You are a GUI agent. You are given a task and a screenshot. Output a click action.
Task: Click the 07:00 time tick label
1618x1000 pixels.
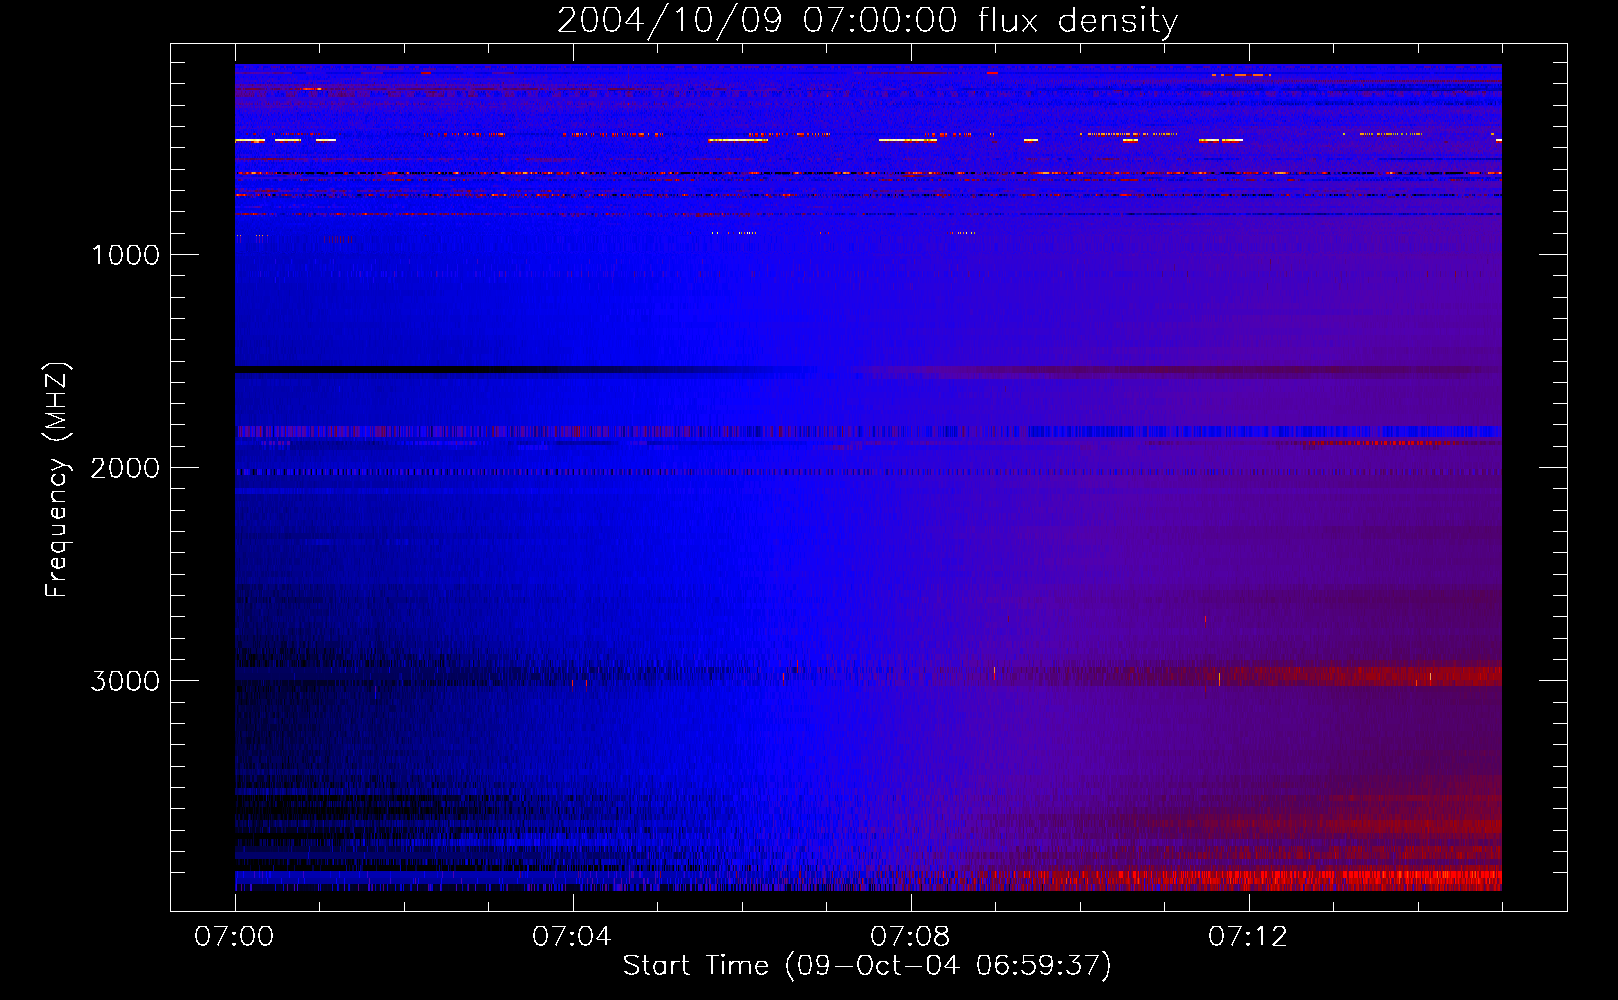tap(234, 937)
